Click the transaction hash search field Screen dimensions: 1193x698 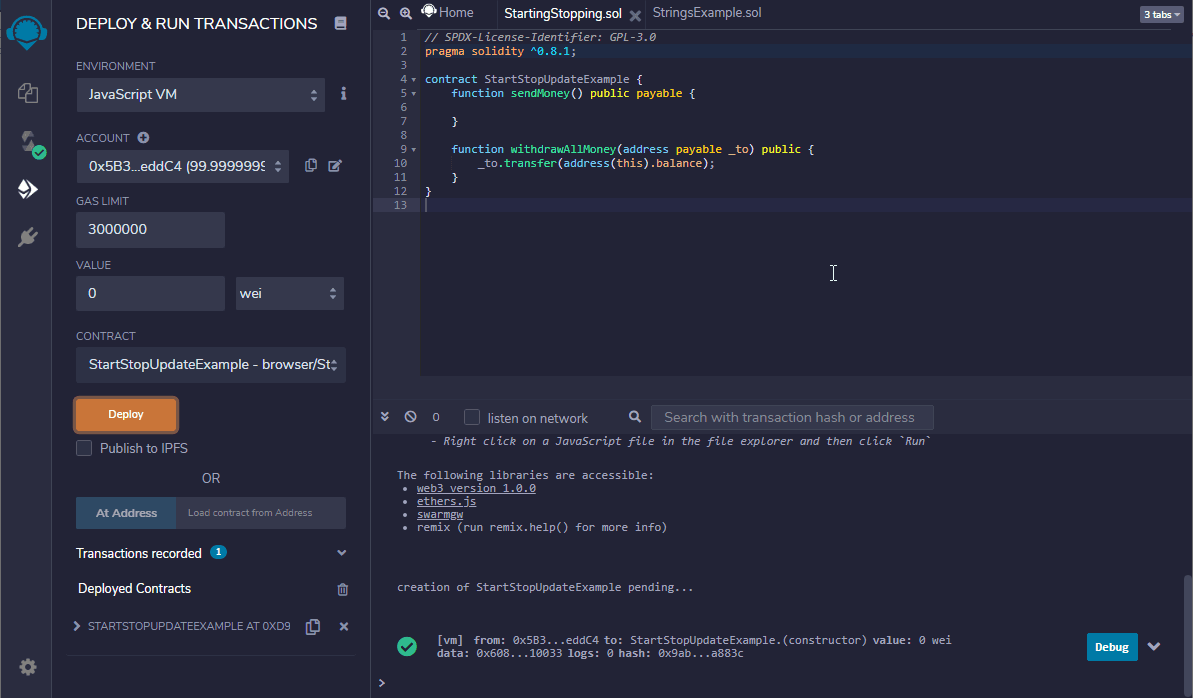[792, 417]
